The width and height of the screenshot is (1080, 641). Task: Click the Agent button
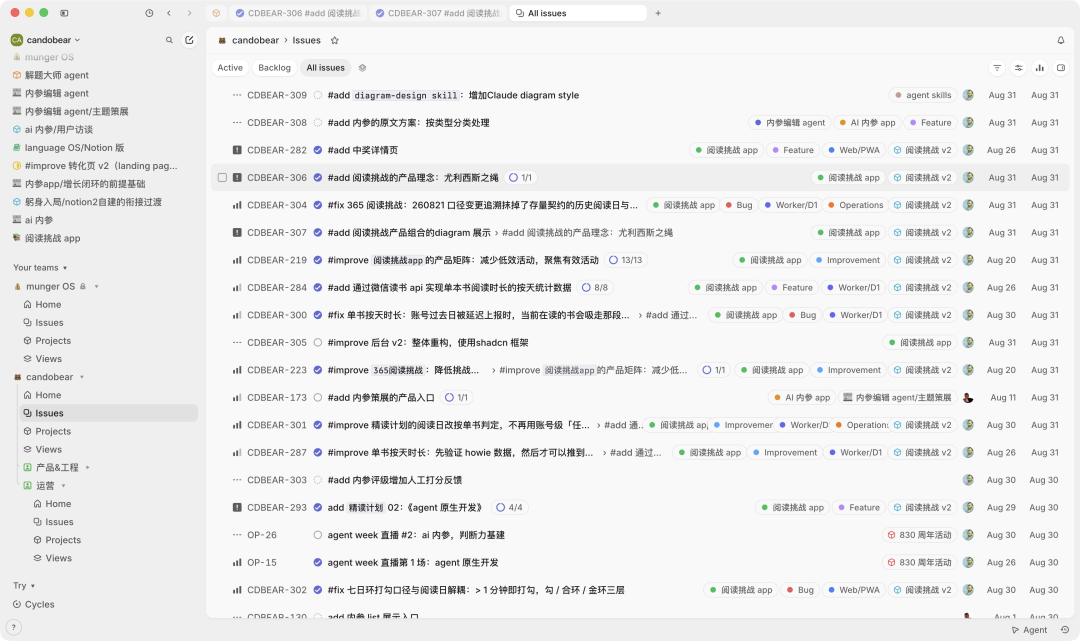tap(1029, 630)
